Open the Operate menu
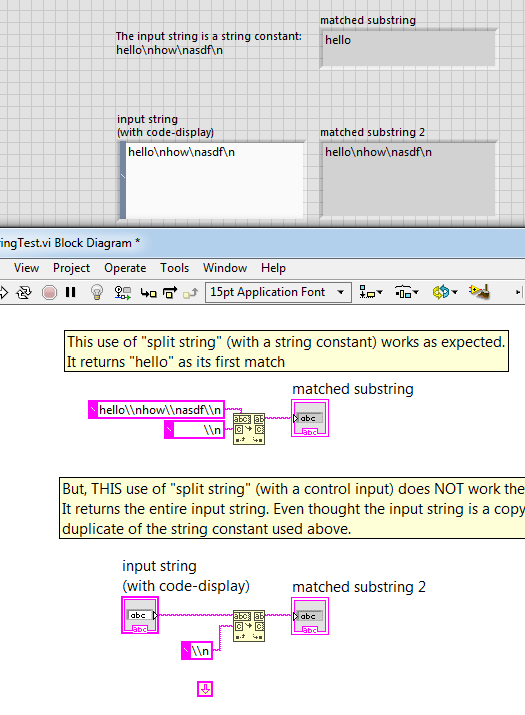Viewport: 525px width, 715px height. (x=125, y=268)
